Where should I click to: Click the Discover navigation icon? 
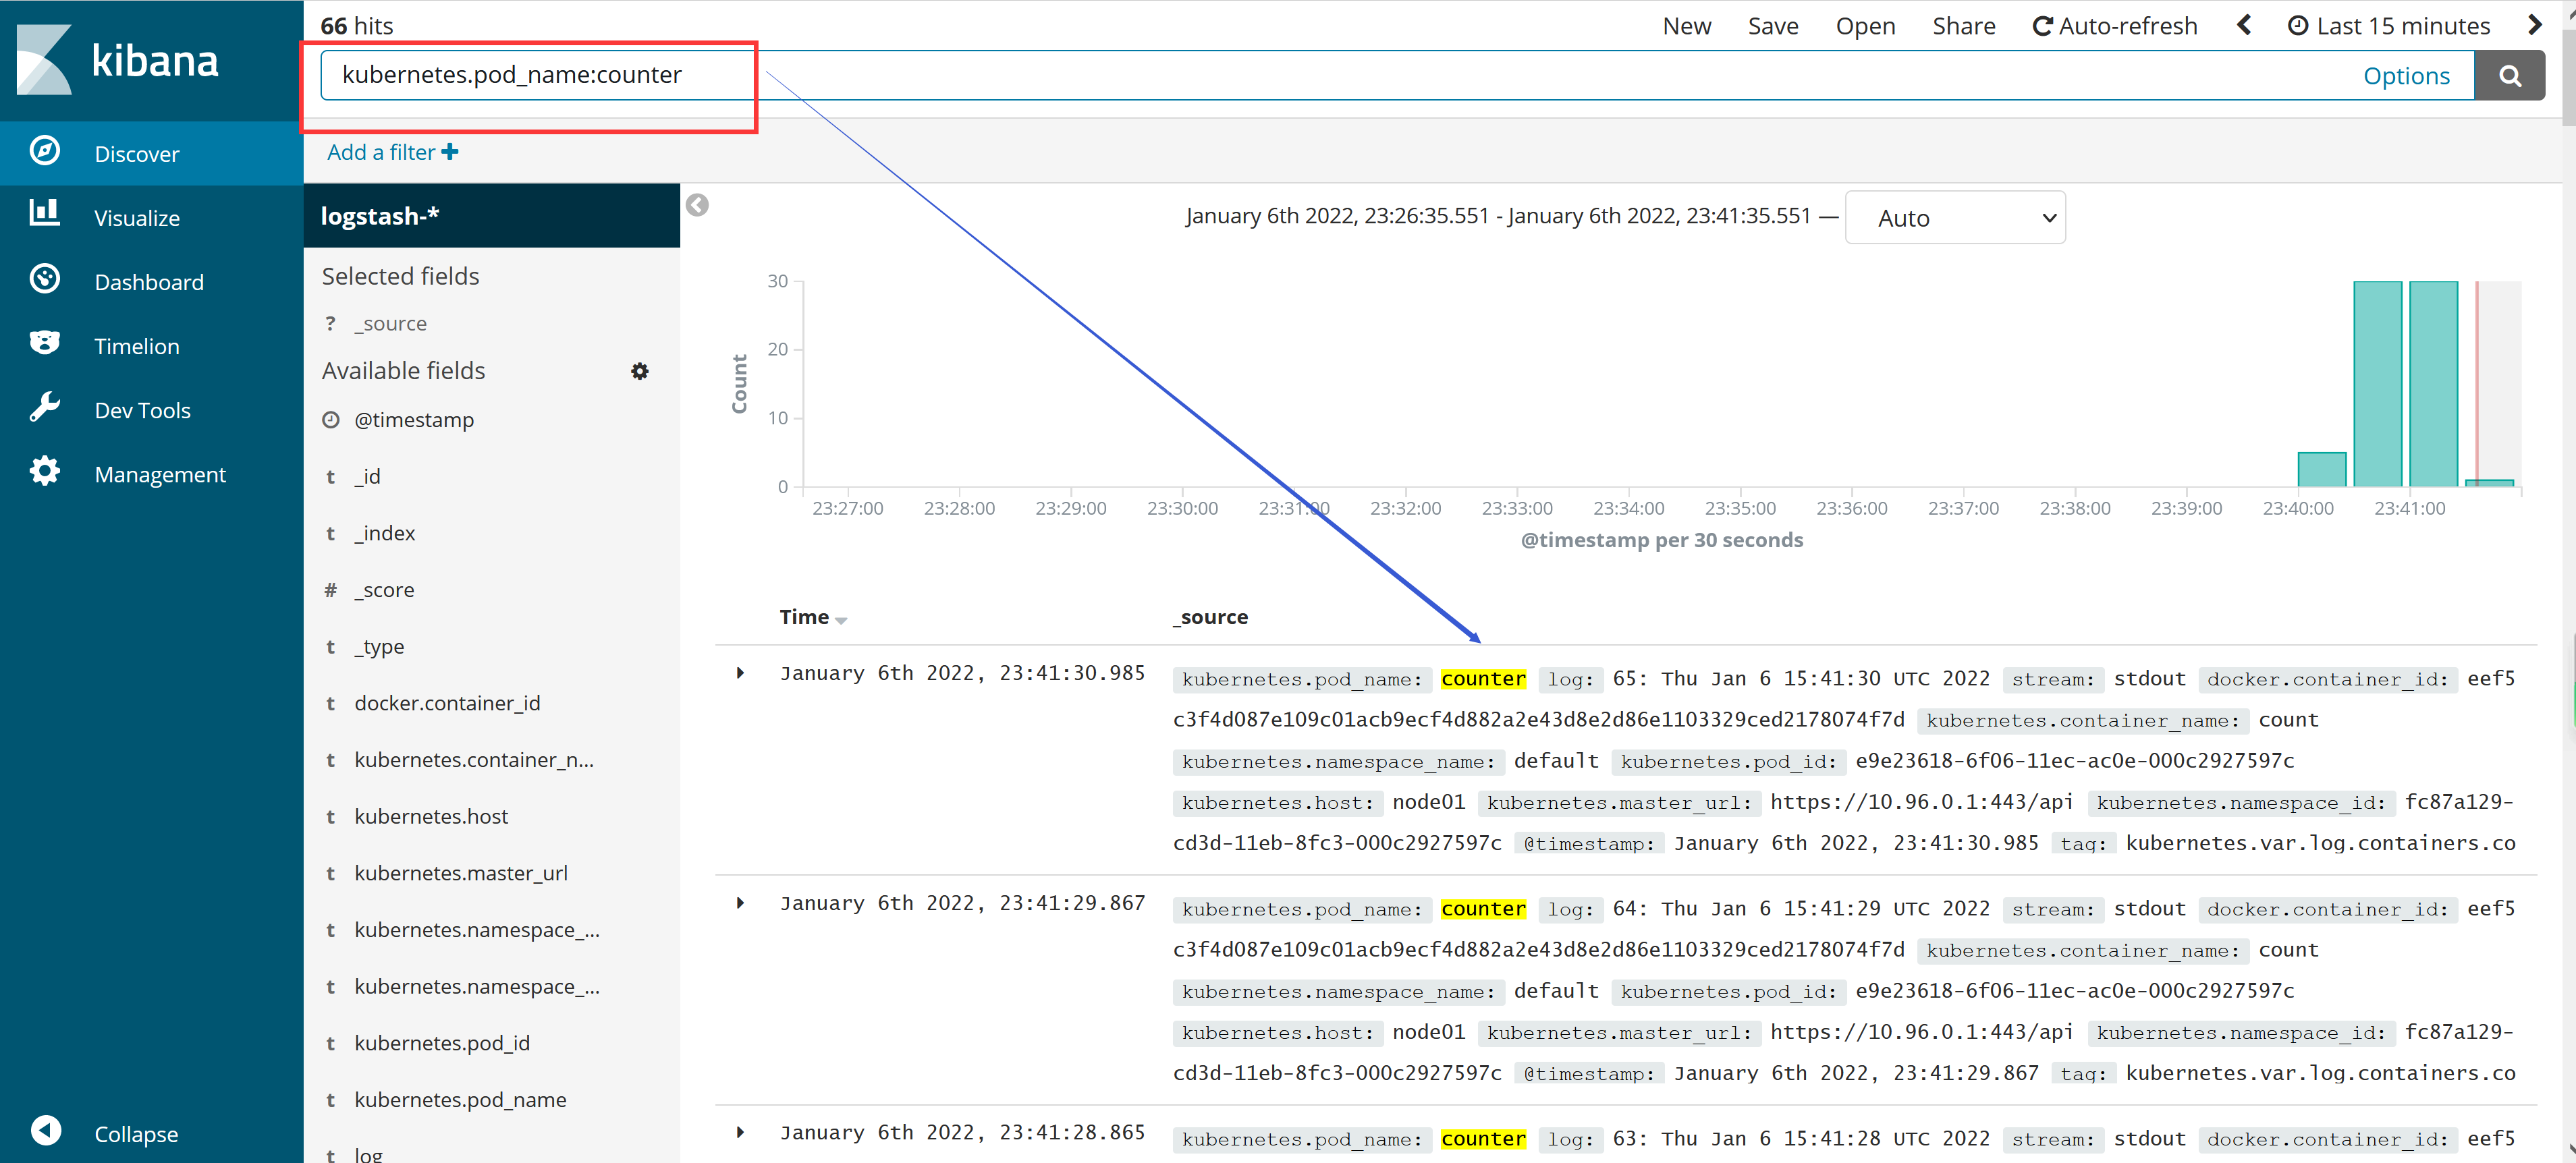pos(45,151)
